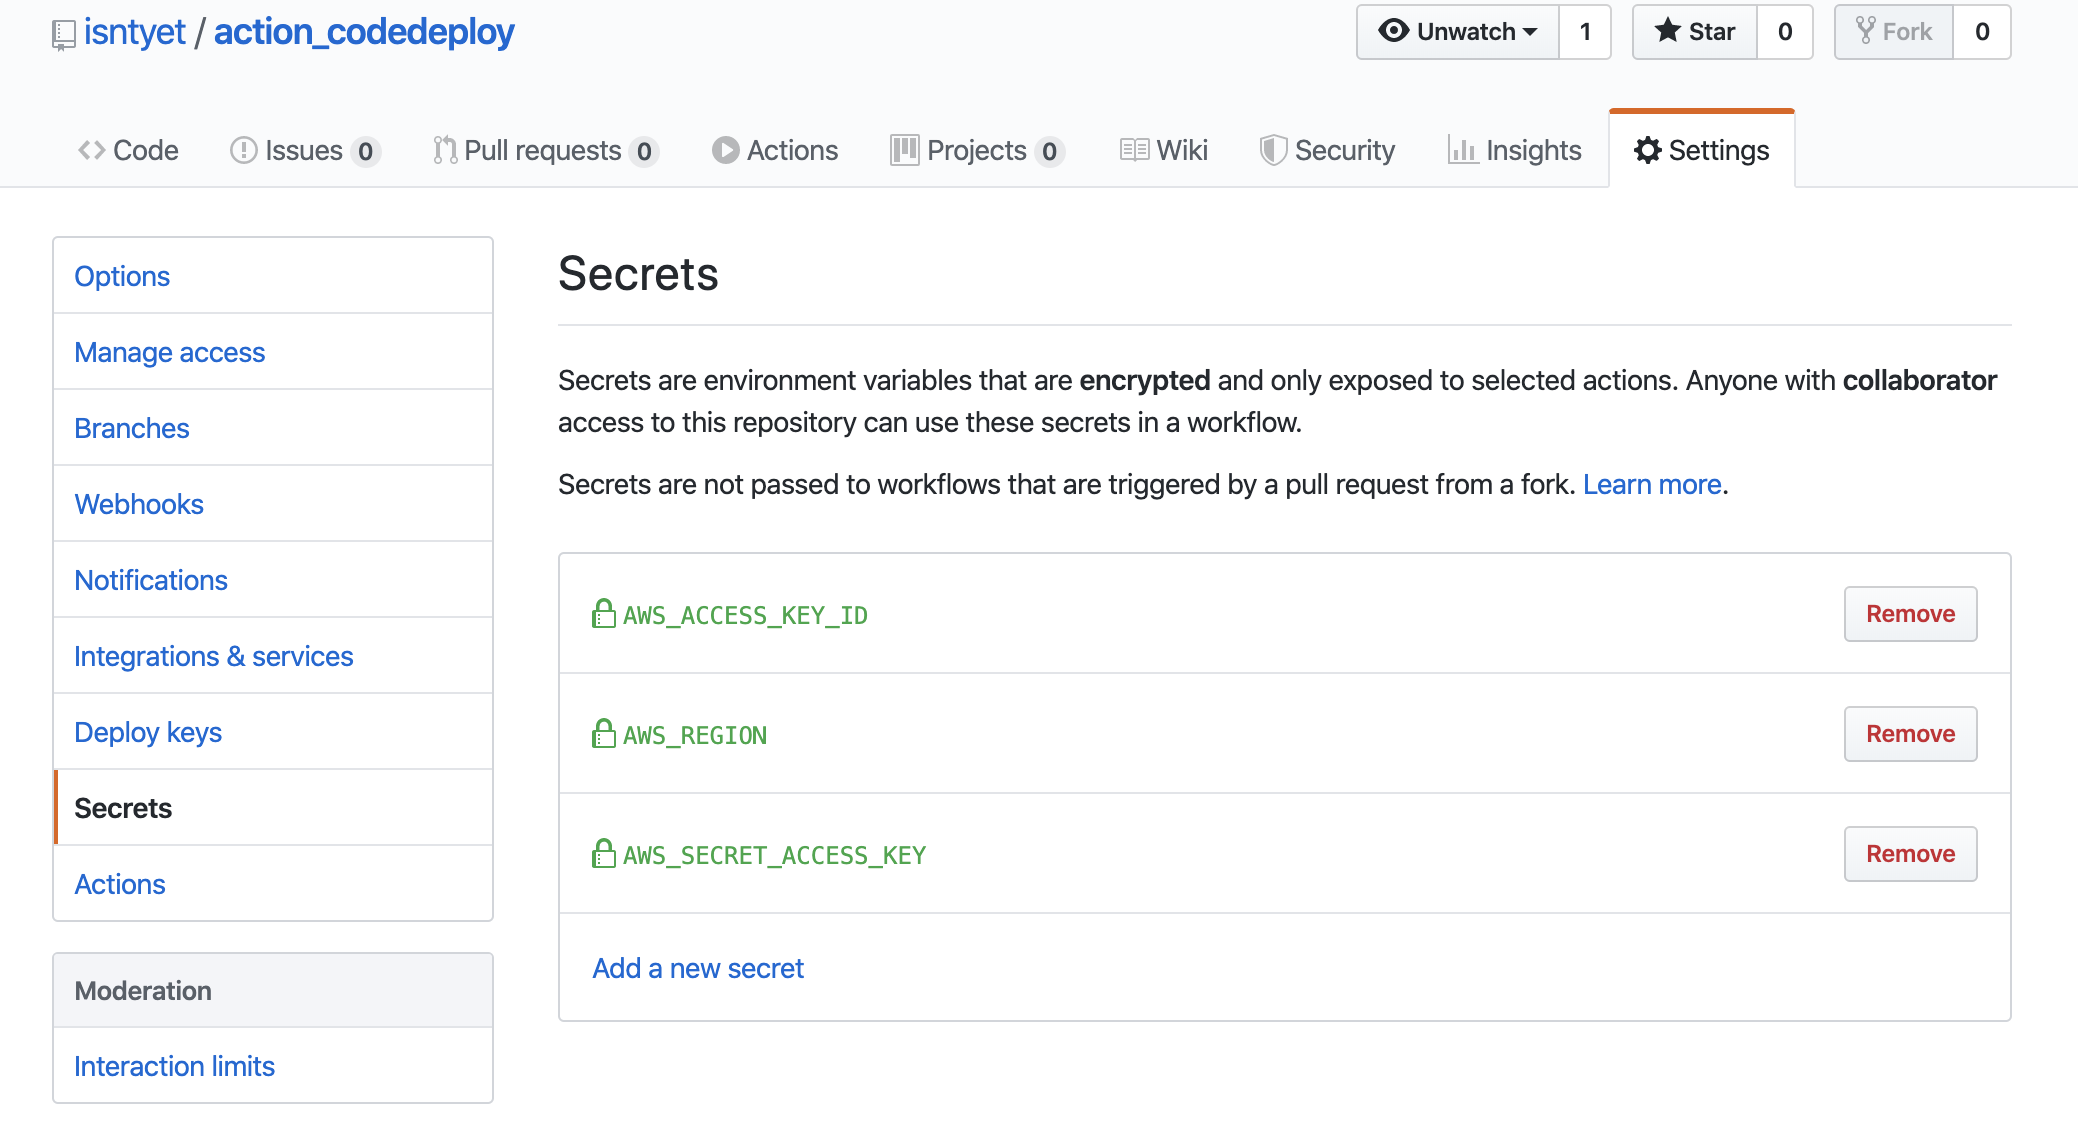Click the Code brackets icon

92,150
